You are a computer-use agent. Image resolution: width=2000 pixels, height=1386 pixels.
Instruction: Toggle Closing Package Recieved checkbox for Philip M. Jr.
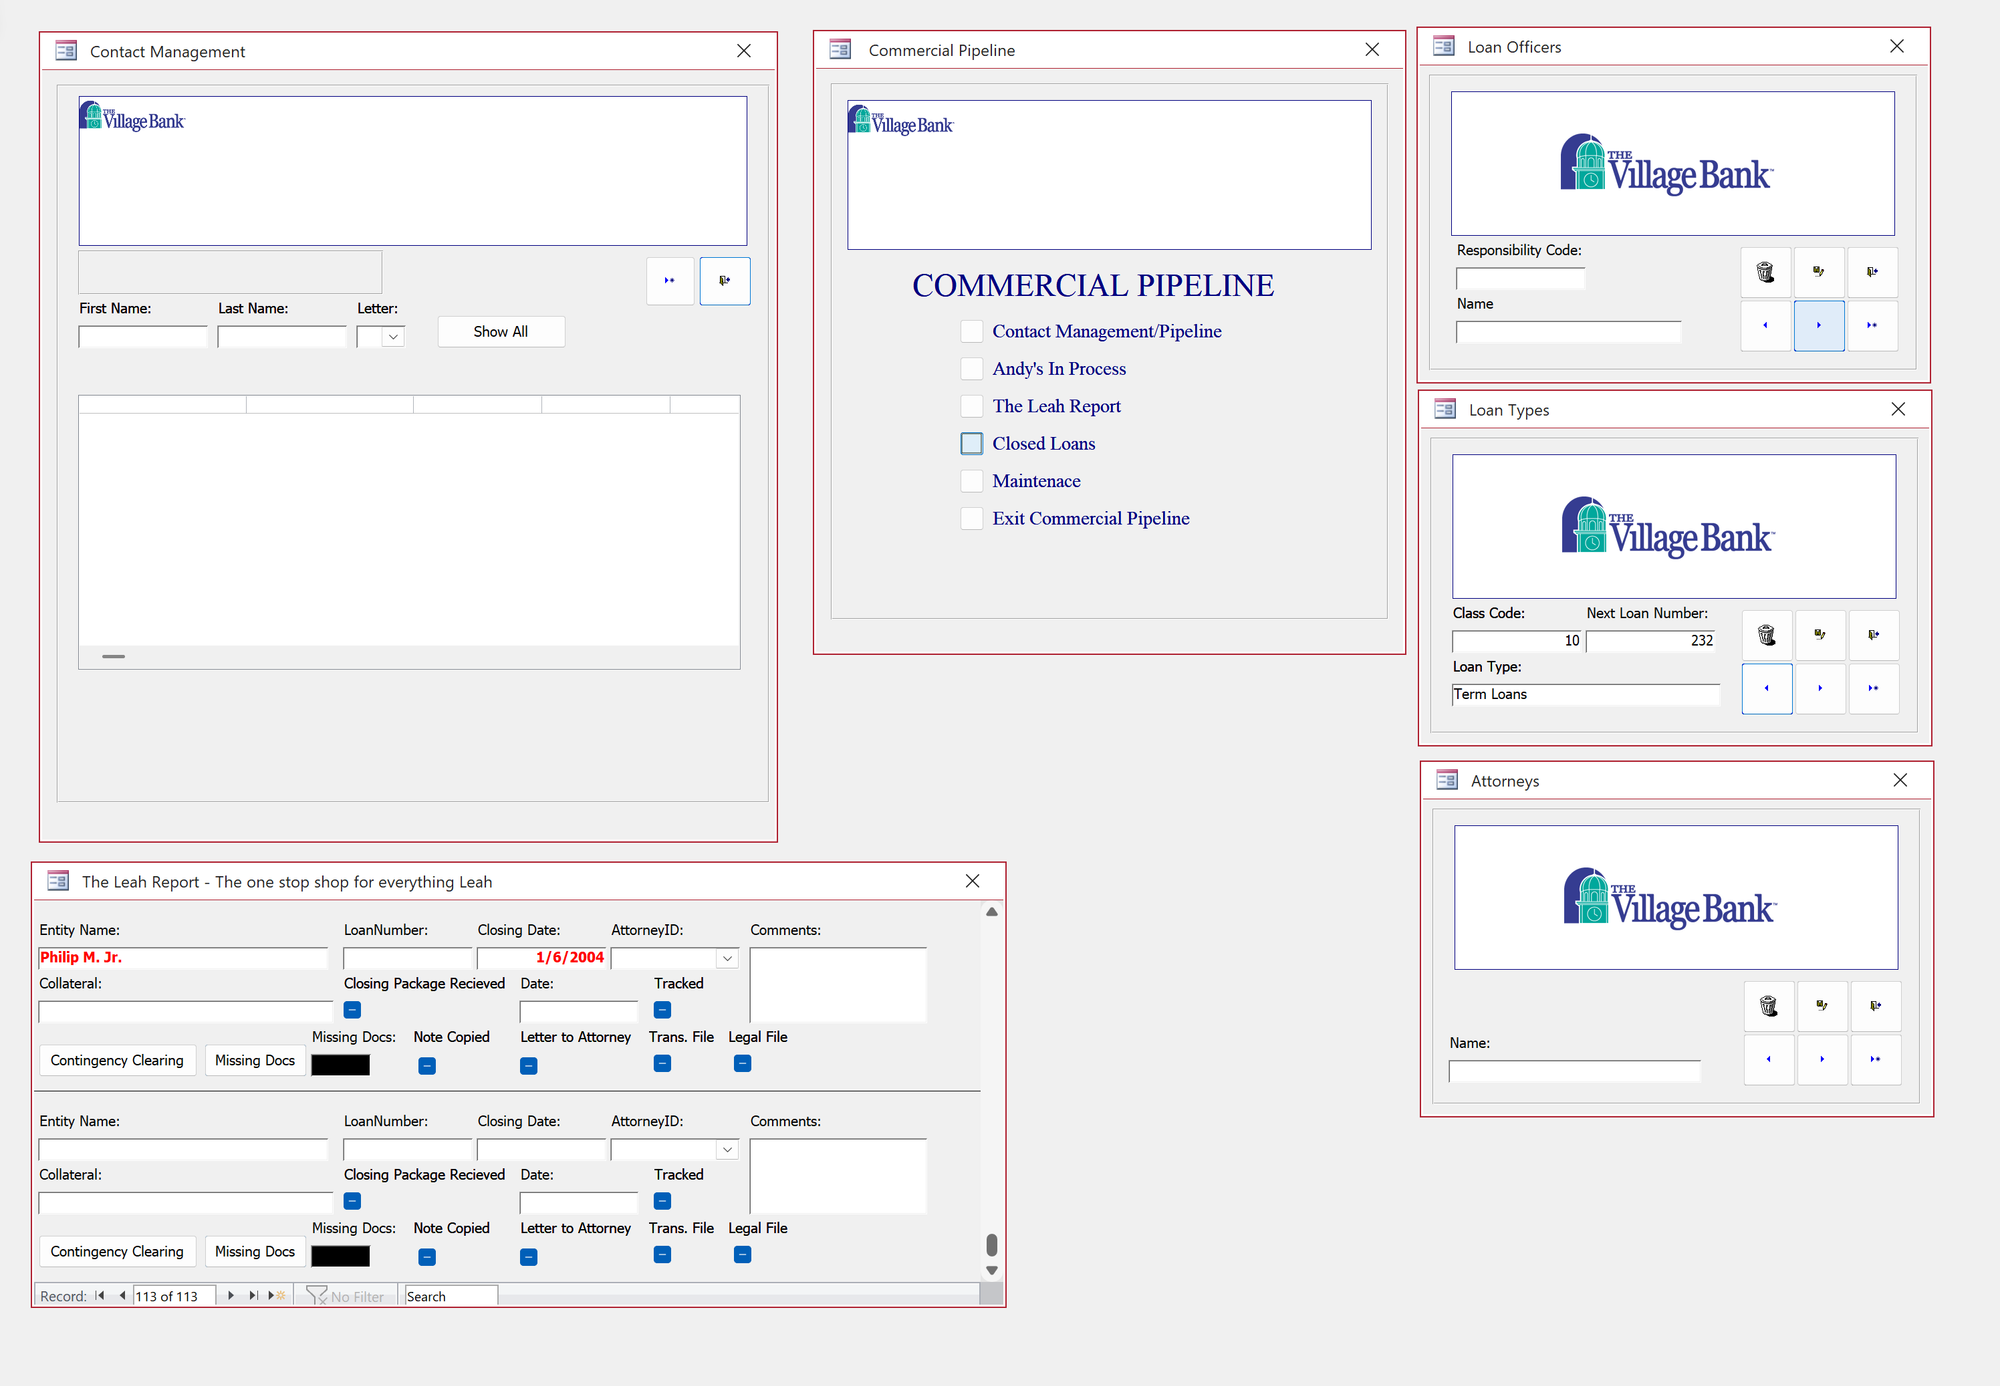click(x=352, y=1010)
